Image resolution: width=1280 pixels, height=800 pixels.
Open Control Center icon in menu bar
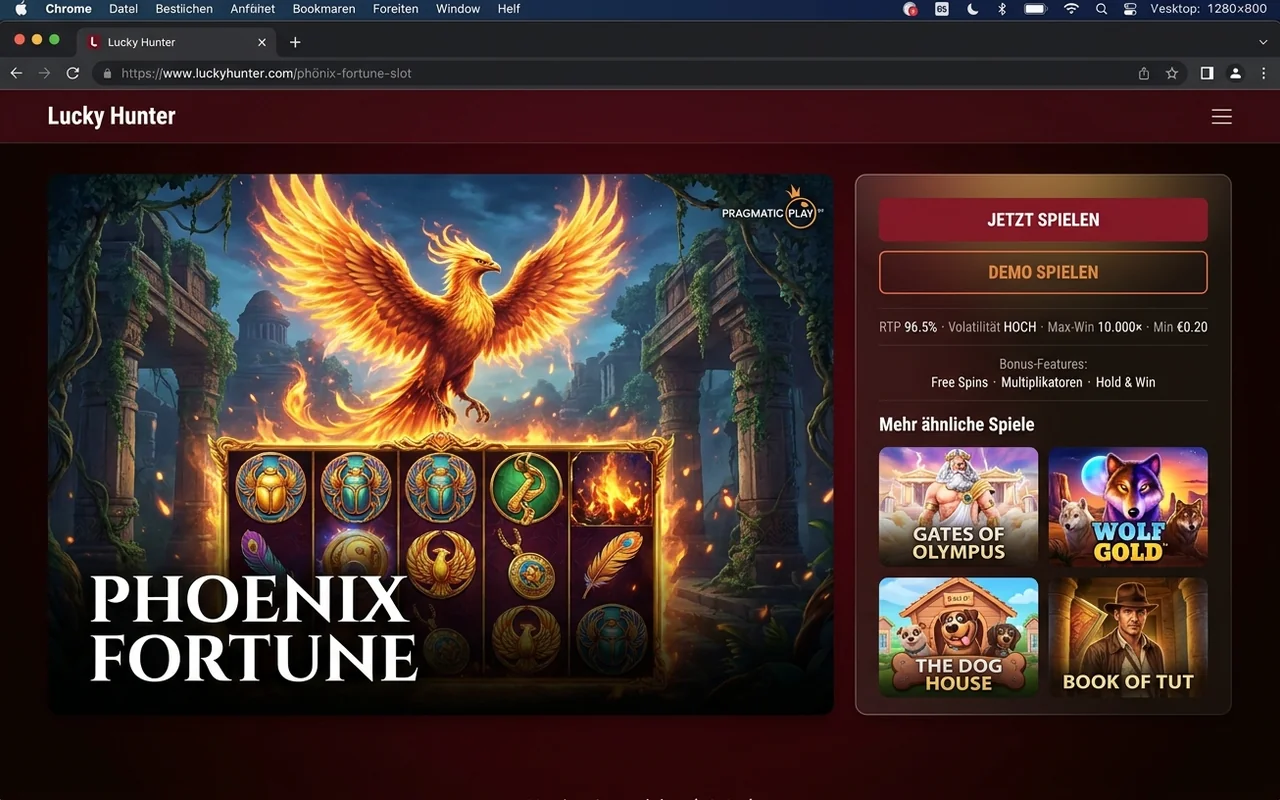pyautogui.click(x=1130, y=9)
